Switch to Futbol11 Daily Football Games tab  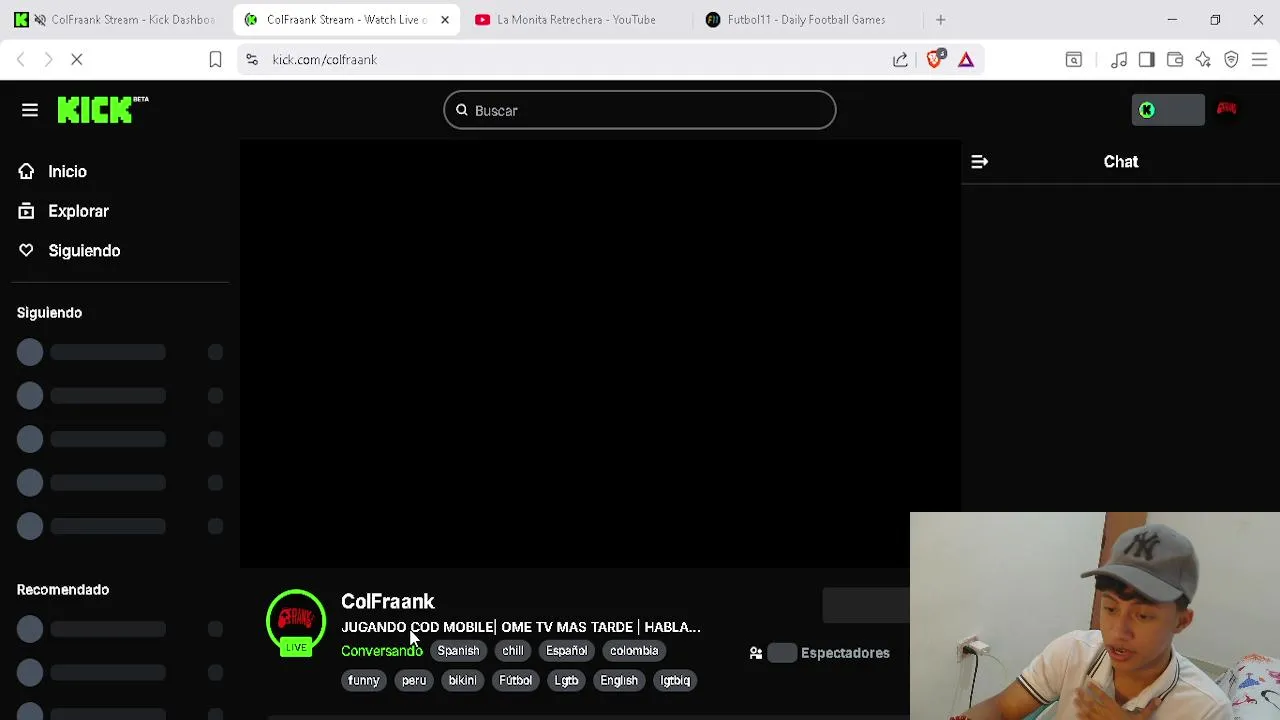click(x=806, y=20)
